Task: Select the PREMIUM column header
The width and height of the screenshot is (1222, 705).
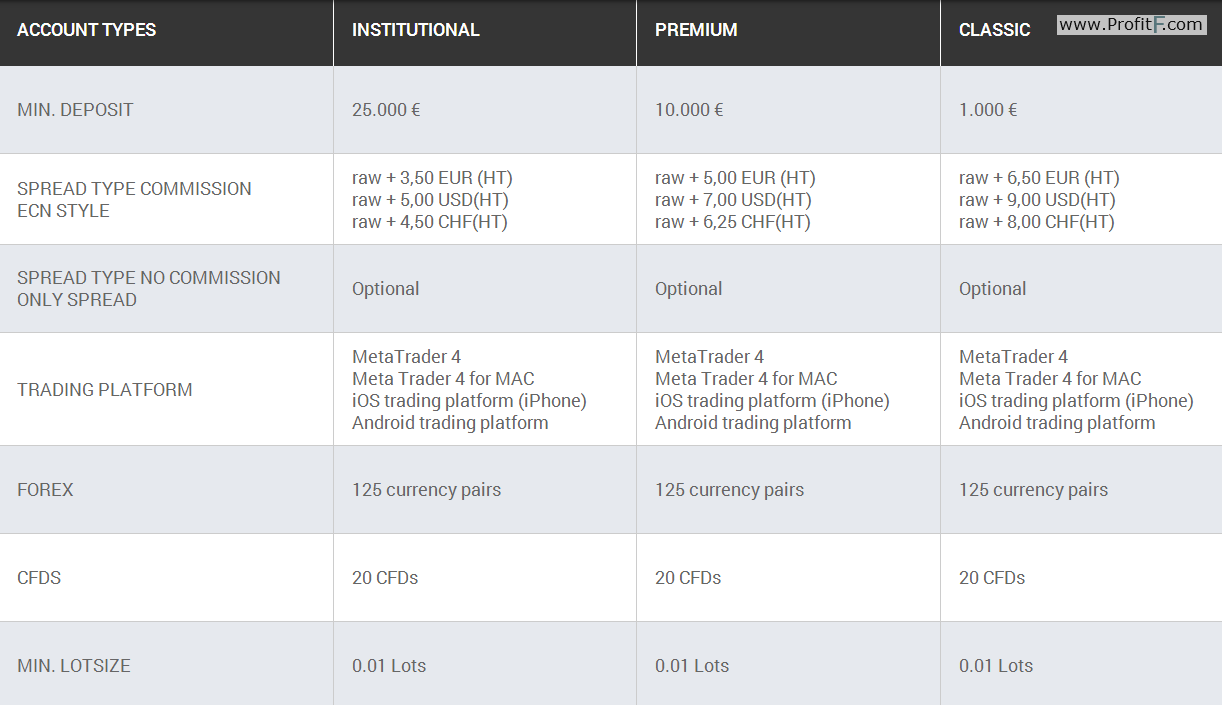Action: [696, 30]
